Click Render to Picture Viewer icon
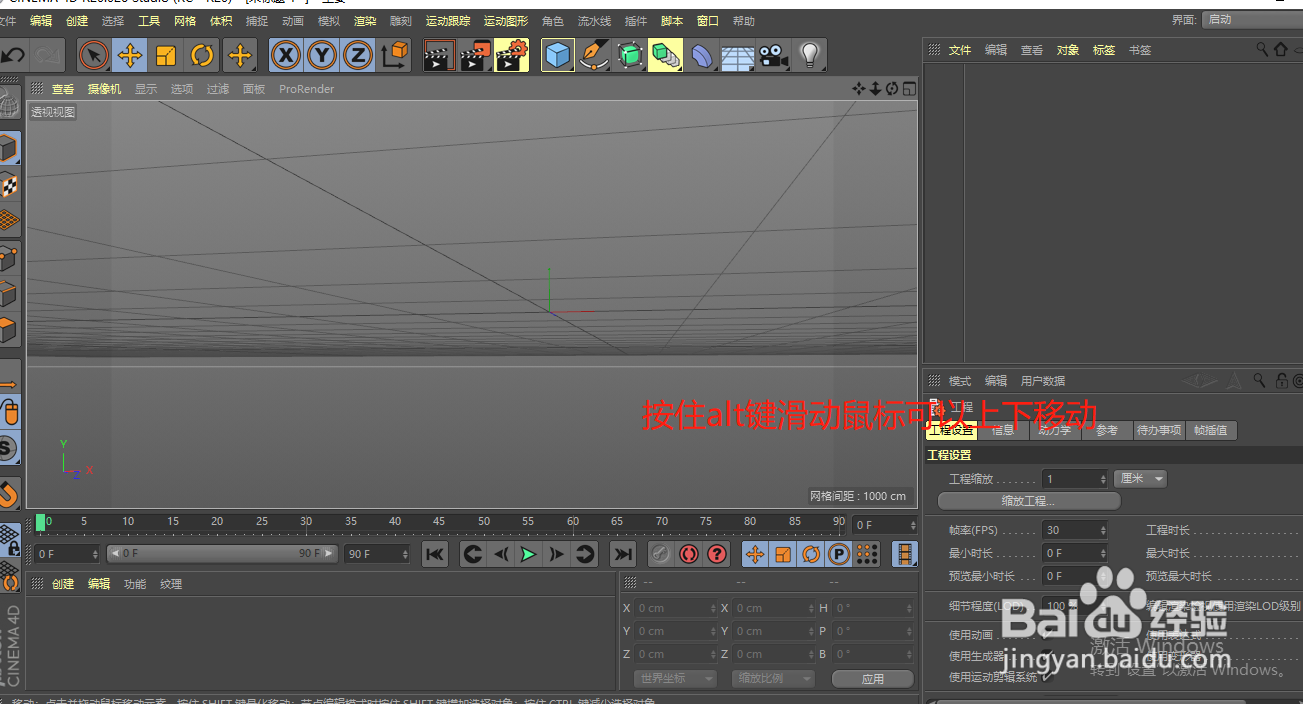Image resolution: width=1303 pixels, height=704 pixels. (475, 55)
